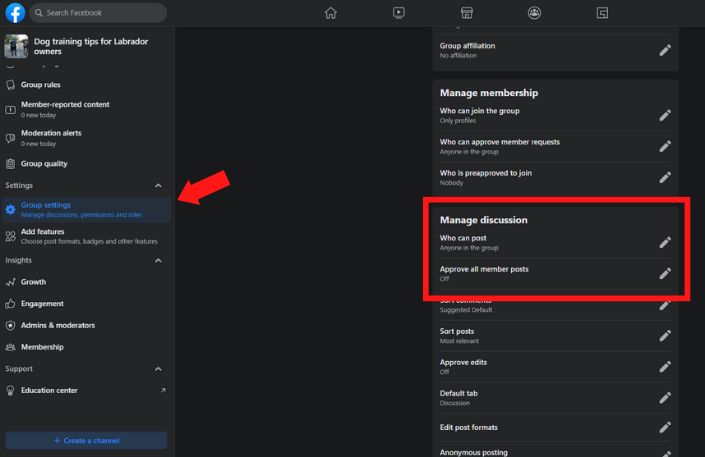Edit Who can join the group
This screenshot has height=457, width=705.
[x=665, y=116]
